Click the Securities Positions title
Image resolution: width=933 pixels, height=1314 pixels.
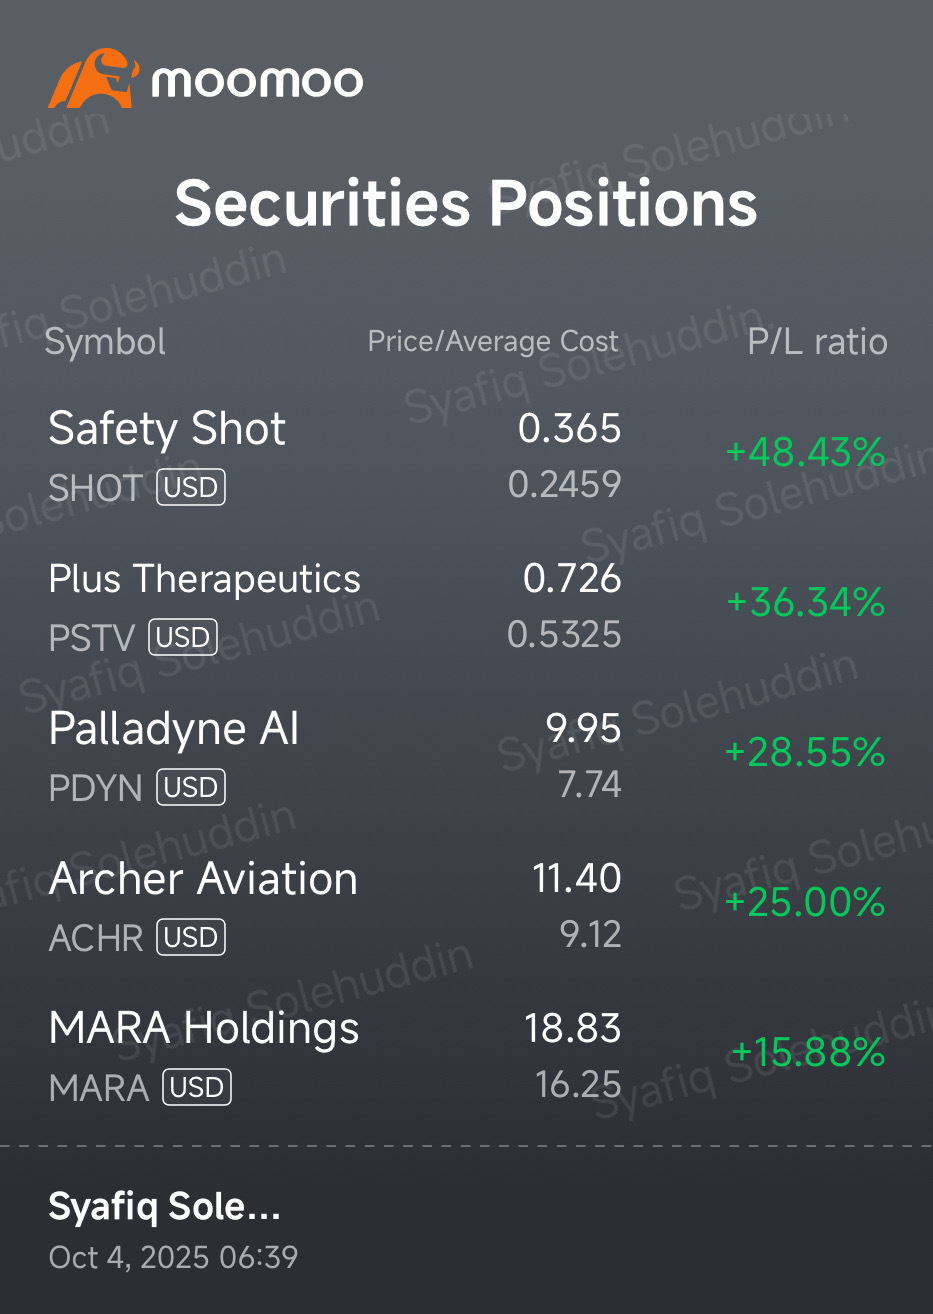466,203
